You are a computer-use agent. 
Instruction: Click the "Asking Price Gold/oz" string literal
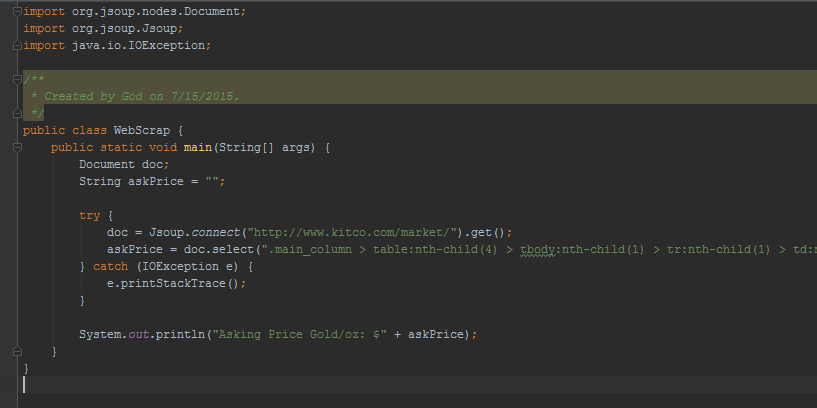(301, 334)
